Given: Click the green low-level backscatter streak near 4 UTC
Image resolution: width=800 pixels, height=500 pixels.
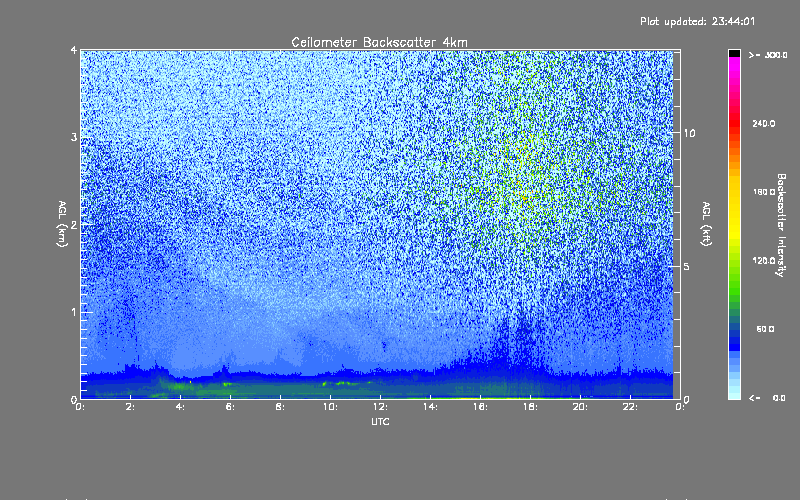Looking at the screenshot, I should (x=178, y=387).
